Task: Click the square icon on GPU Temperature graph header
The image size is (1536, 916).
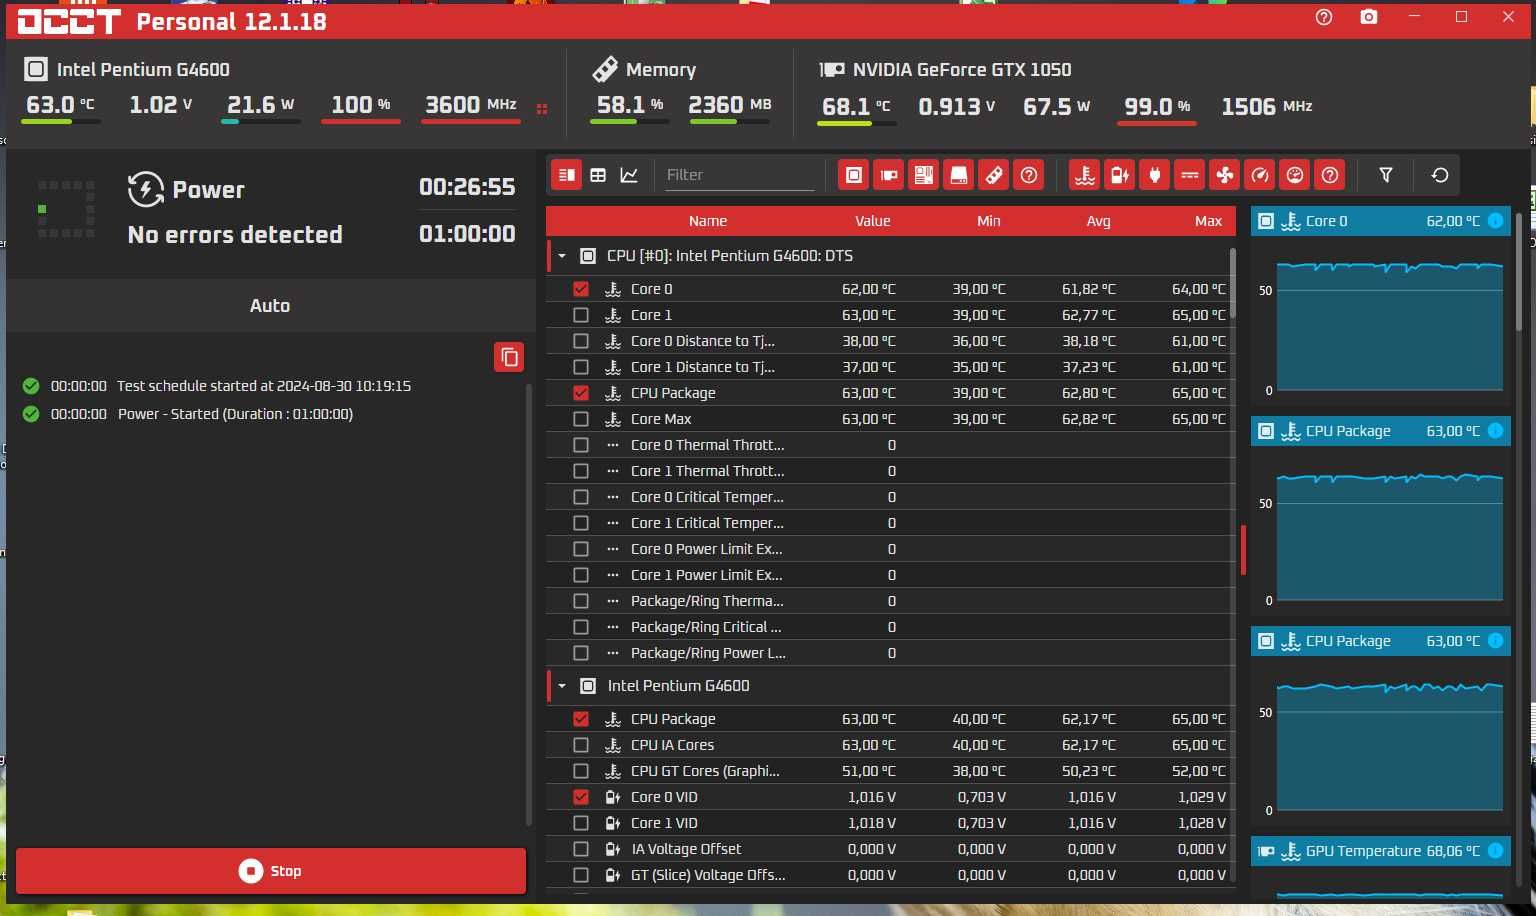Action: coord(1266,851)
